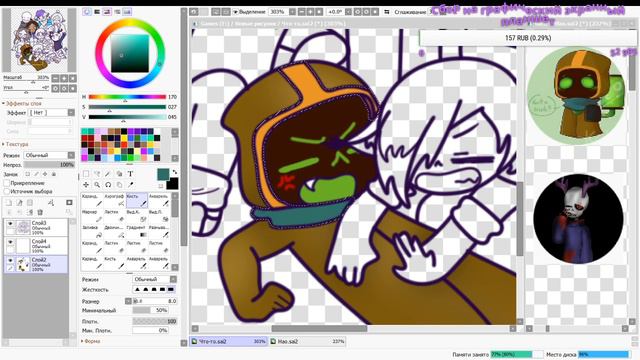
Task: Zoom in with navigator plus button
Action: point(64,78)
